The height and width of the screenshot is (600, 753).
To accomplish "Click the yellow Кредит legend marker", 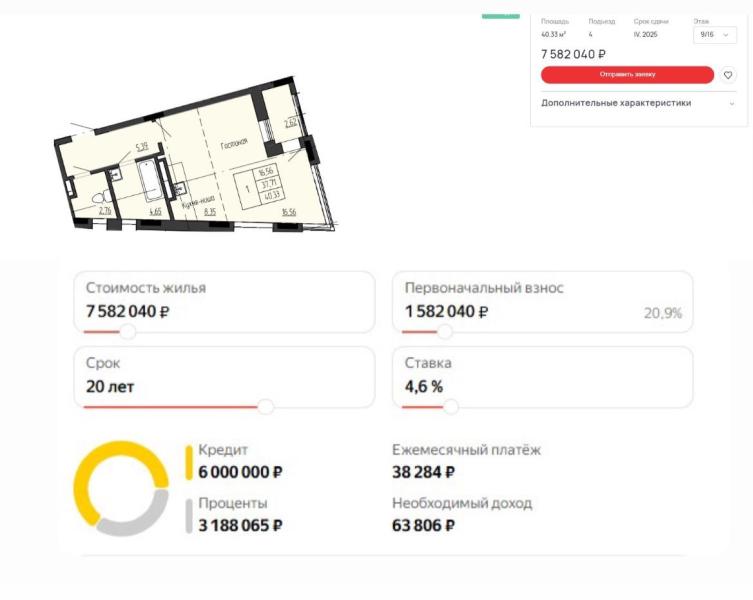I will 188,461.
